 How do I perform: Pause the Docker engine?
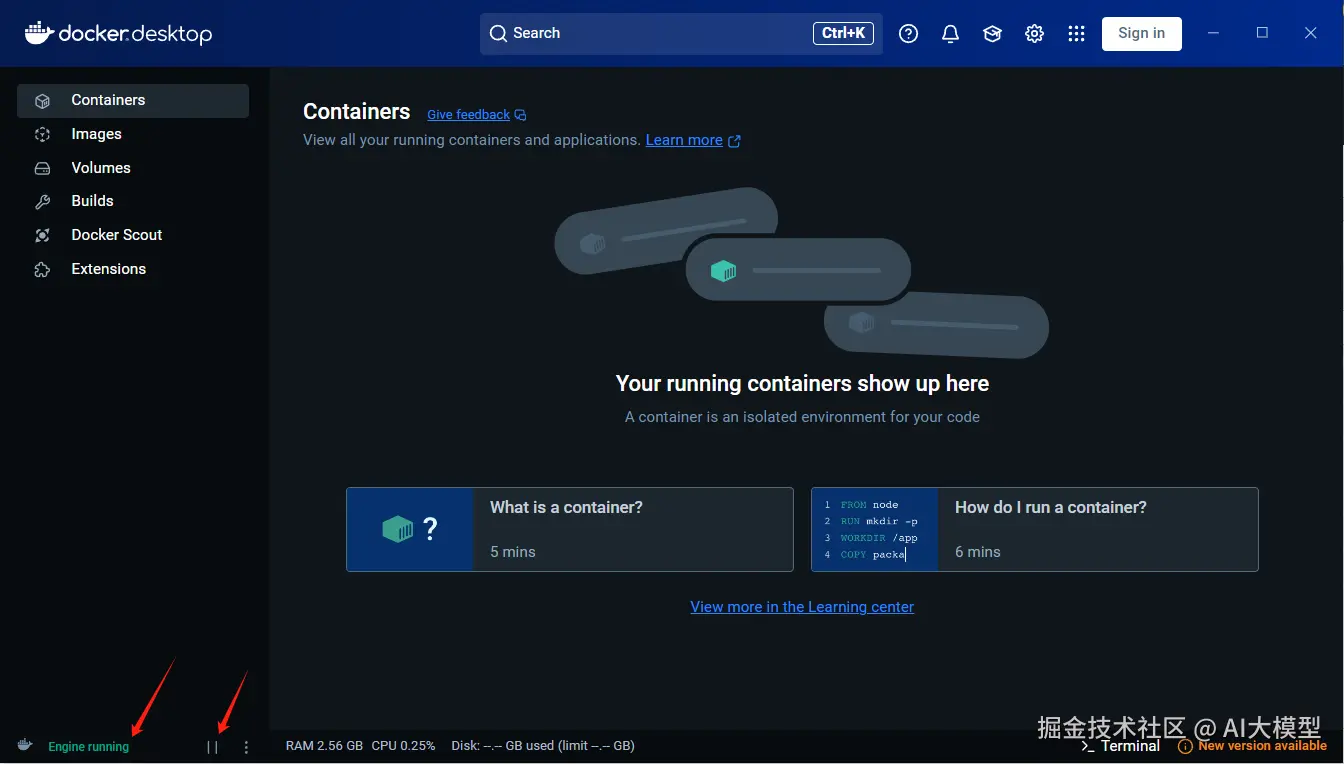pos(212,747)
